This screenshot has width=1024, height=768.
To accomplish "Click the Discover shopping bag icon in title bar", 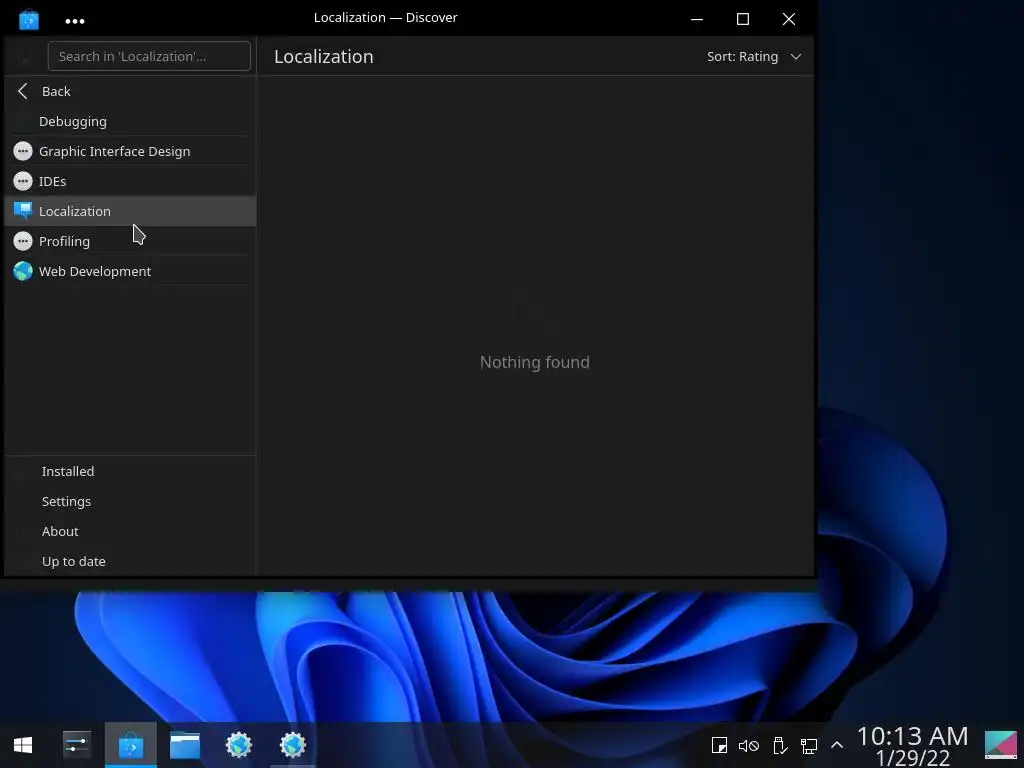I will pyautogui.click(x=29, y=19).
